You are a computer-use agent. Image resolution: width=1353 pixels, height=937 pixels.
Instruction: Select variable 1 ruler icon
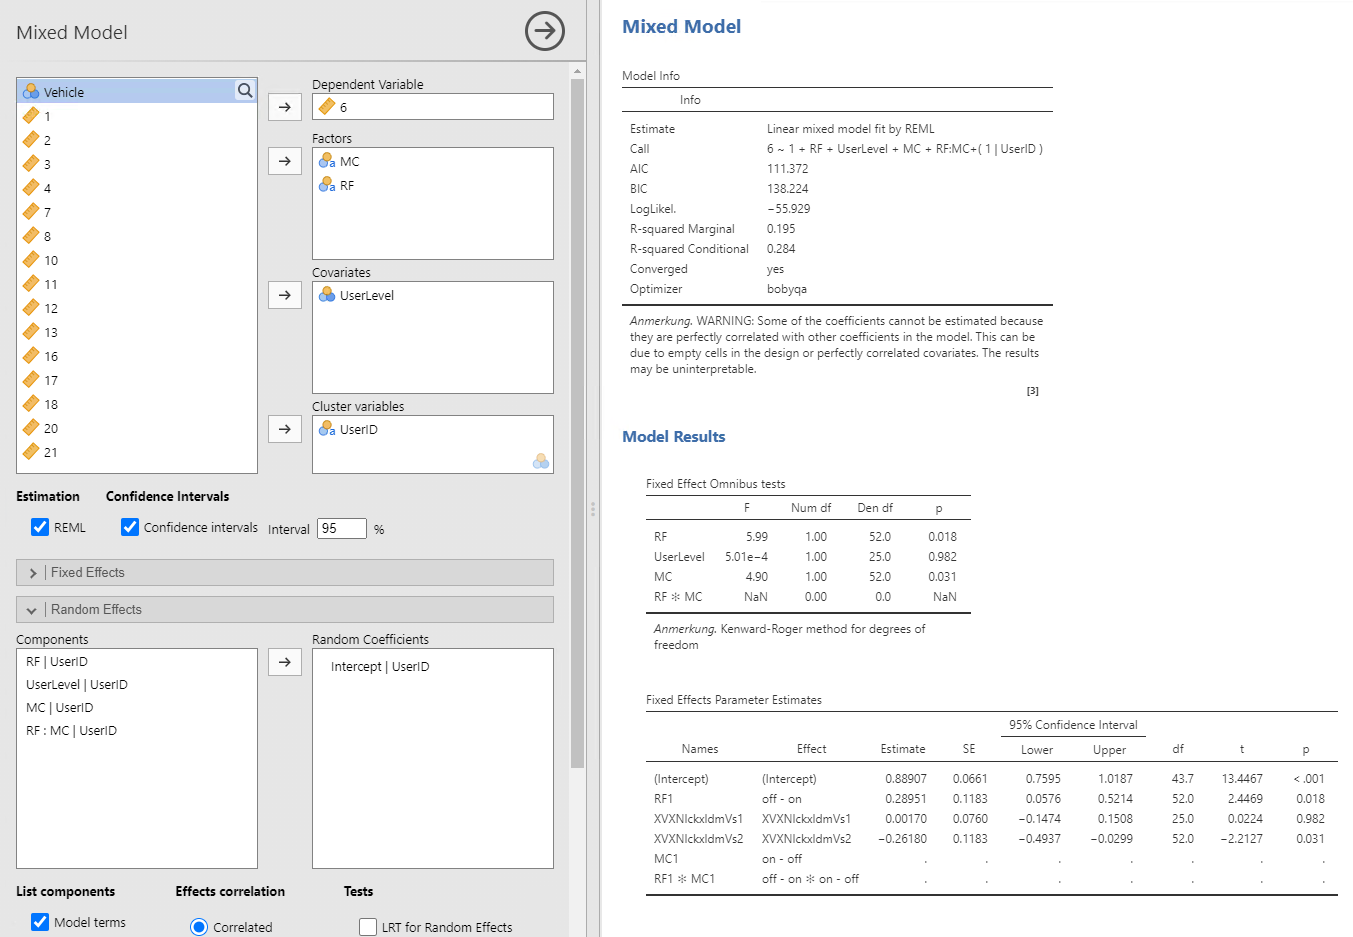point(31,115)
